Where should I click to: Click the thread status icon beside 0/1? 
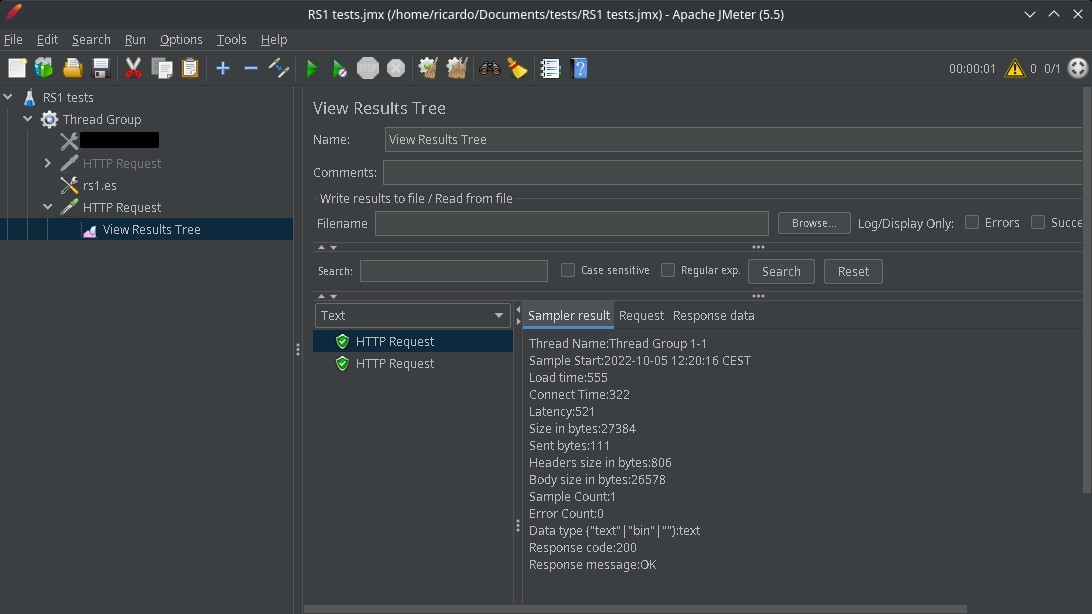(x=1077, y=68)
